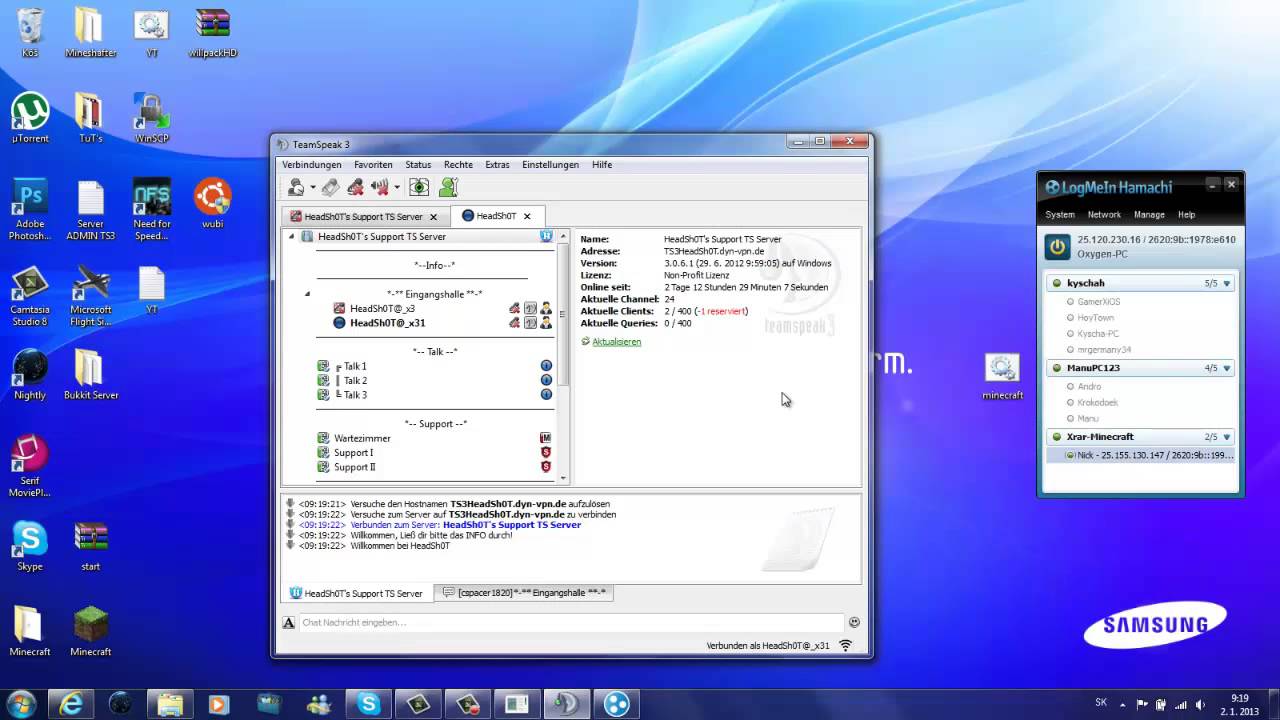Open the Hamachi Network menu
The image size is (1280, 720).
tap(1104, 215)
